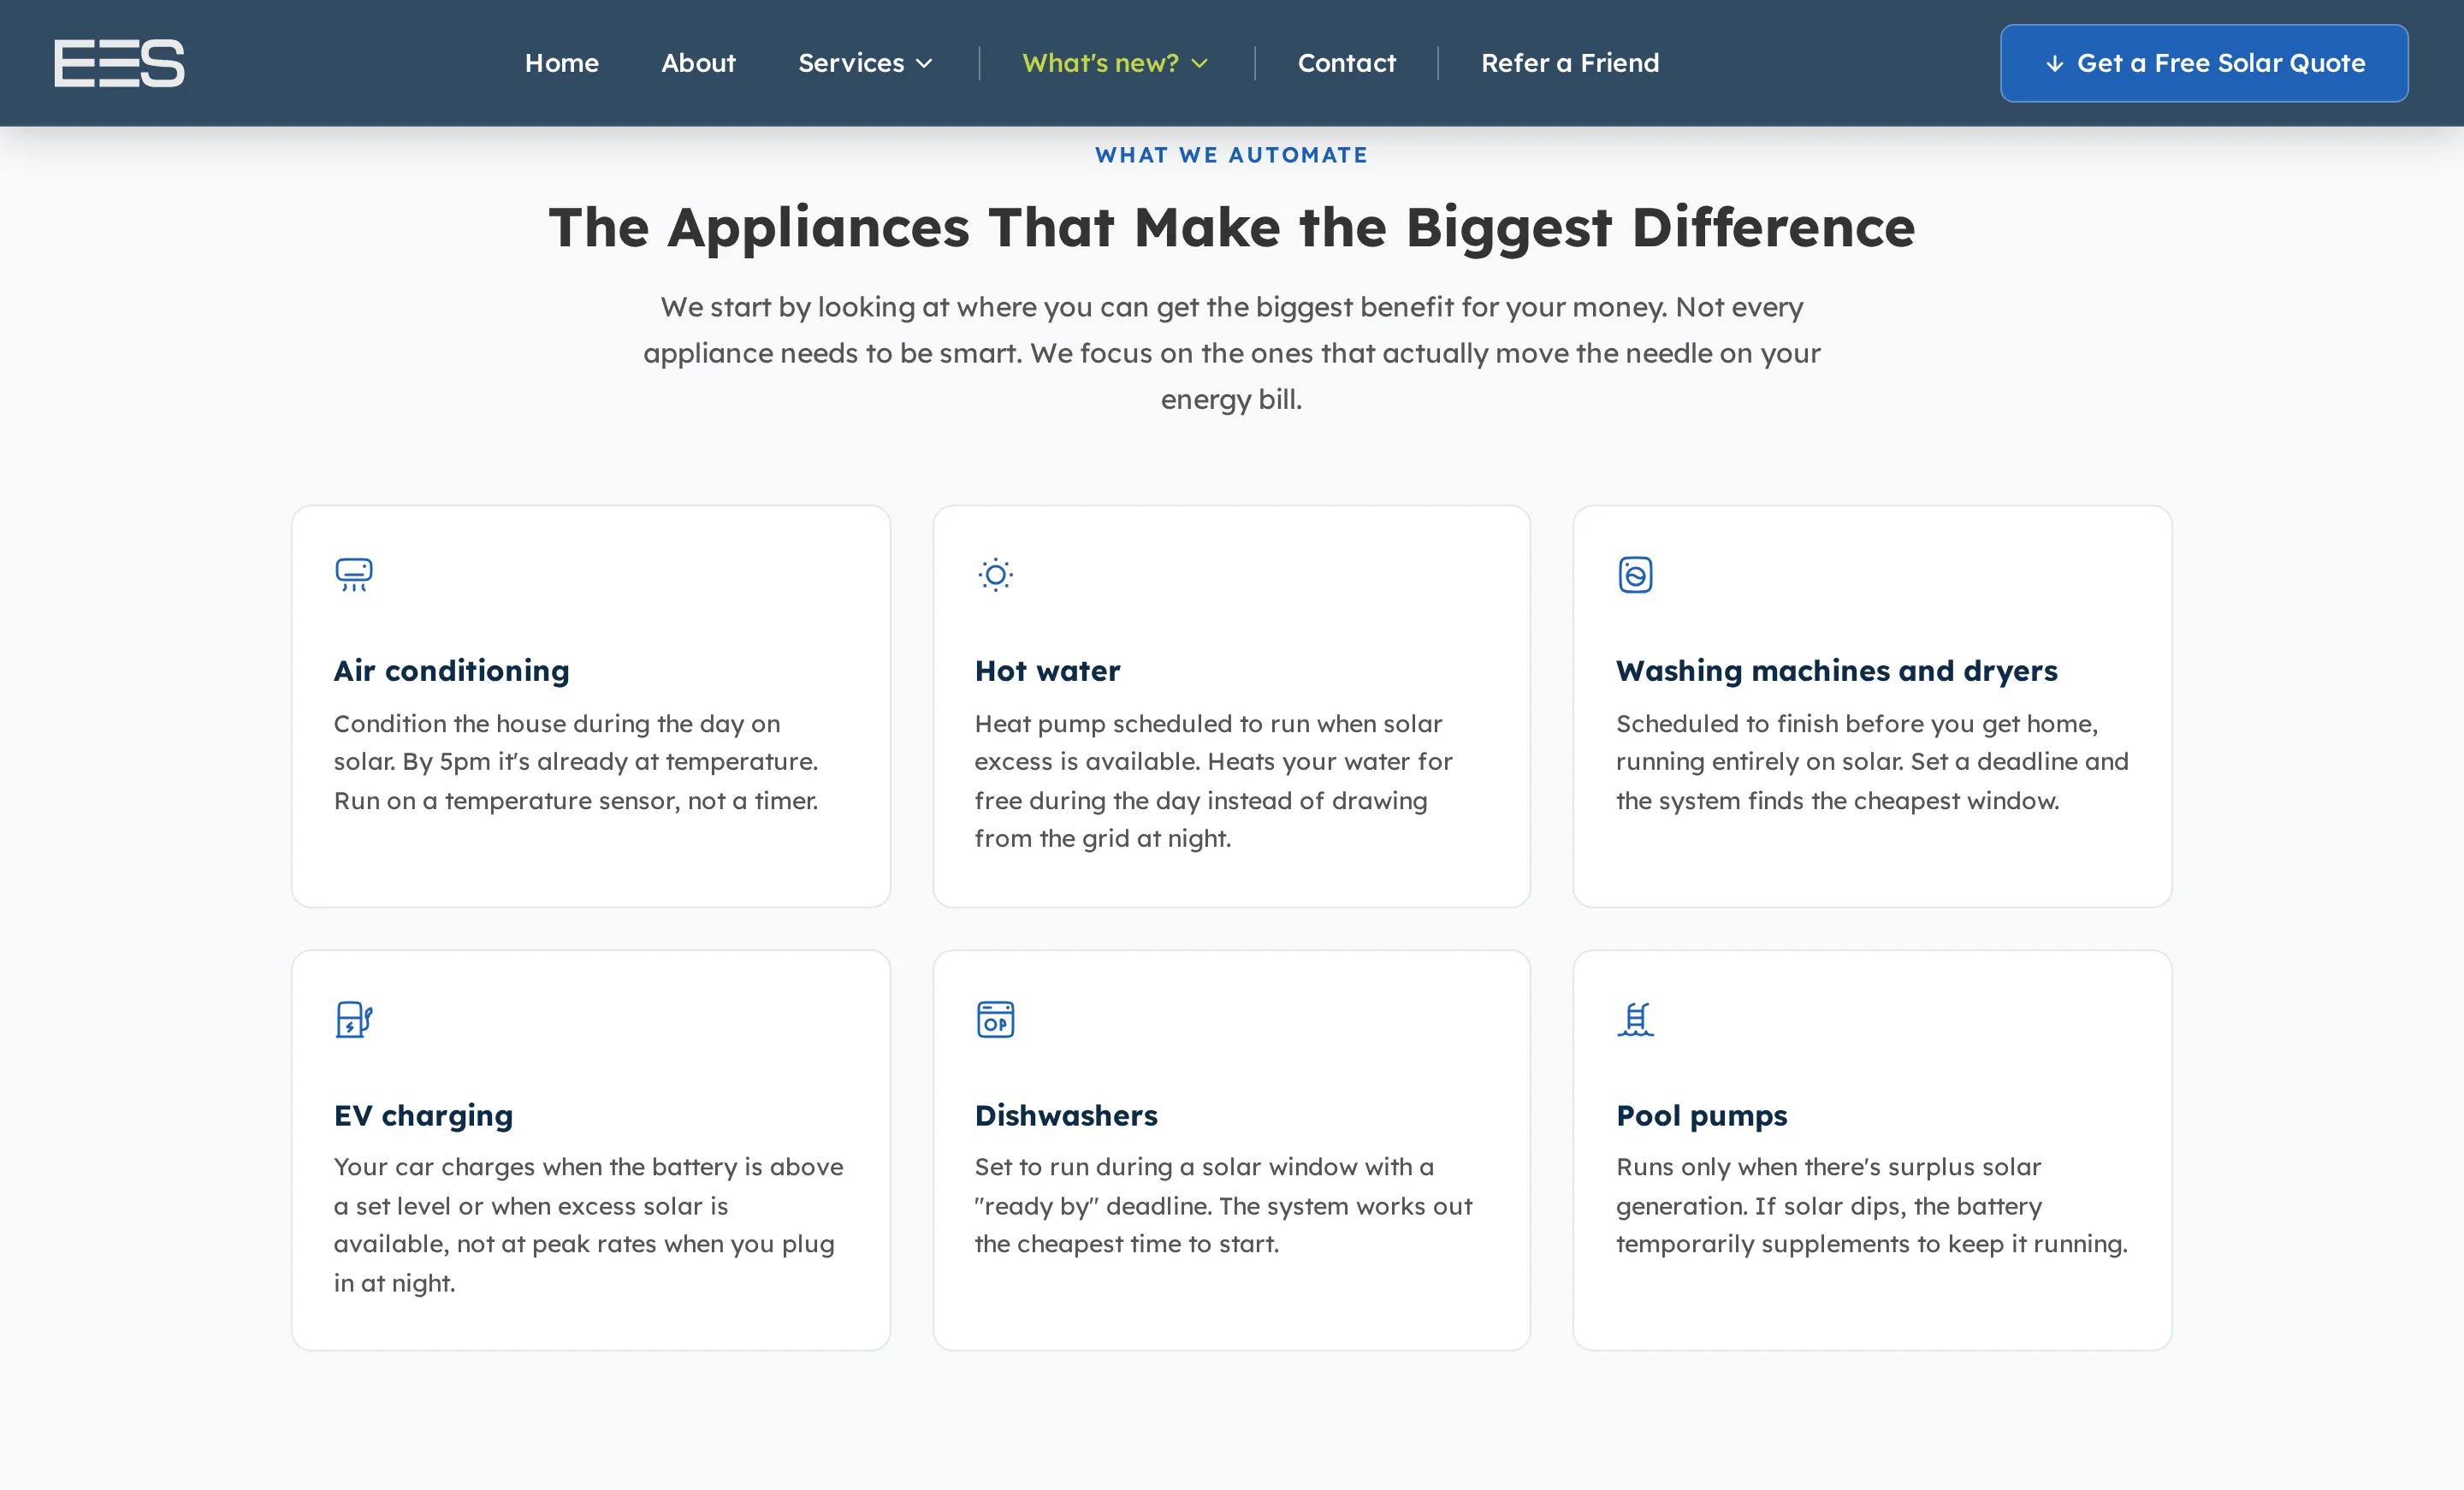Click the air conditioner icon
Viewport: 2464px width, 1490px height.
354,575
